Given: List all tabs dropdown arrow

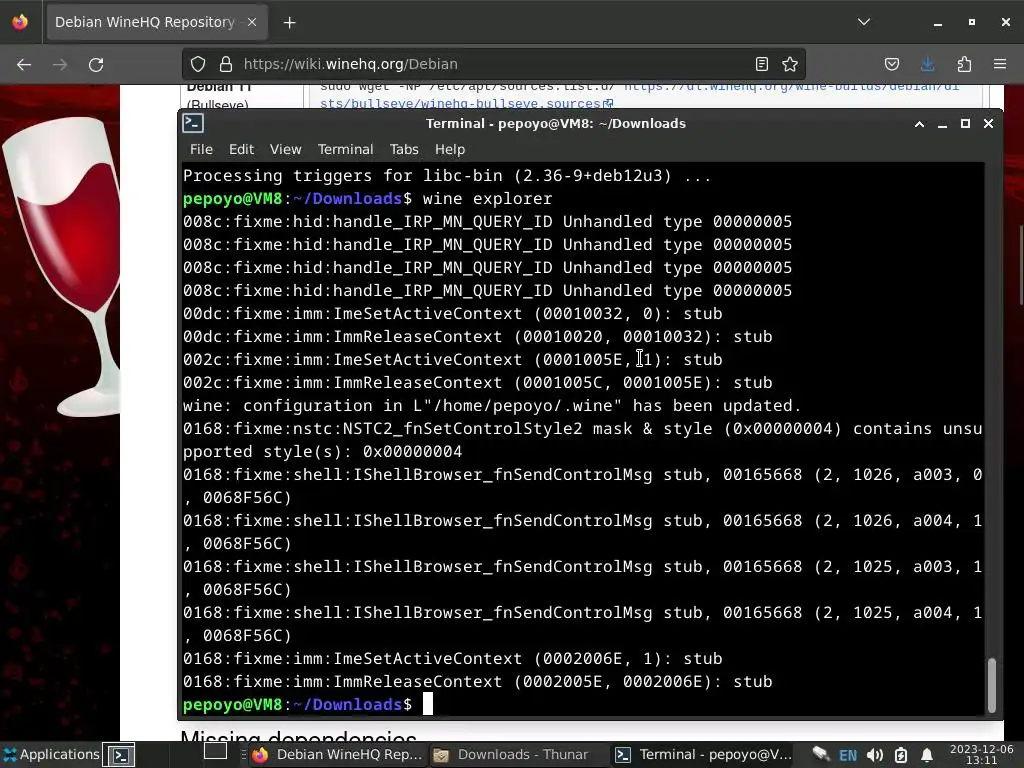Looking at the screenshot, I should pyautogui.click(x=864, y=22).
